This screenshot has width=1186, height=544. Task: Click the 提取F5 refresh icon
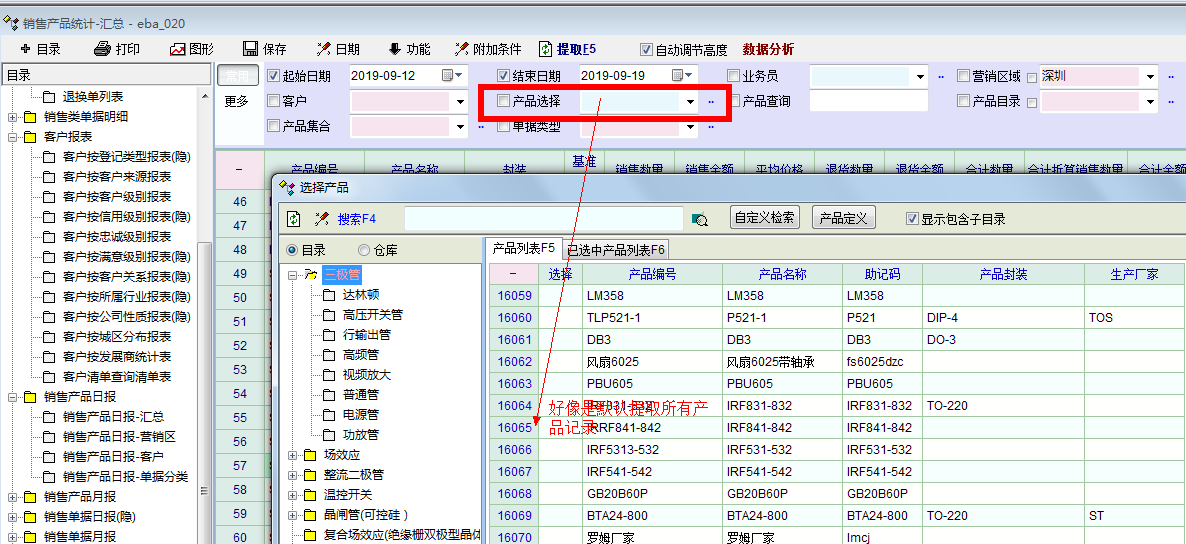546,49
